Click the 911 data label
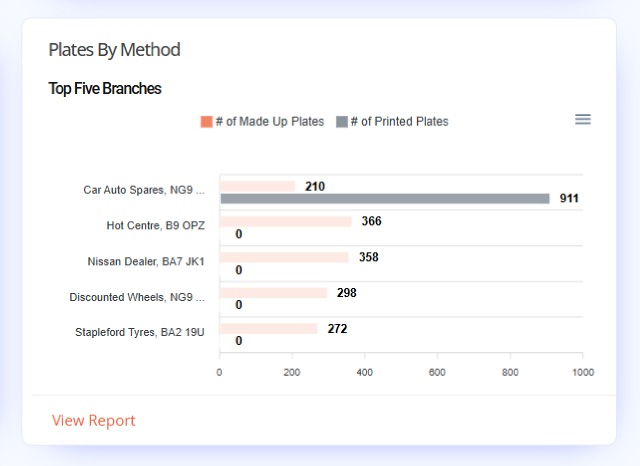 [569, 199]
